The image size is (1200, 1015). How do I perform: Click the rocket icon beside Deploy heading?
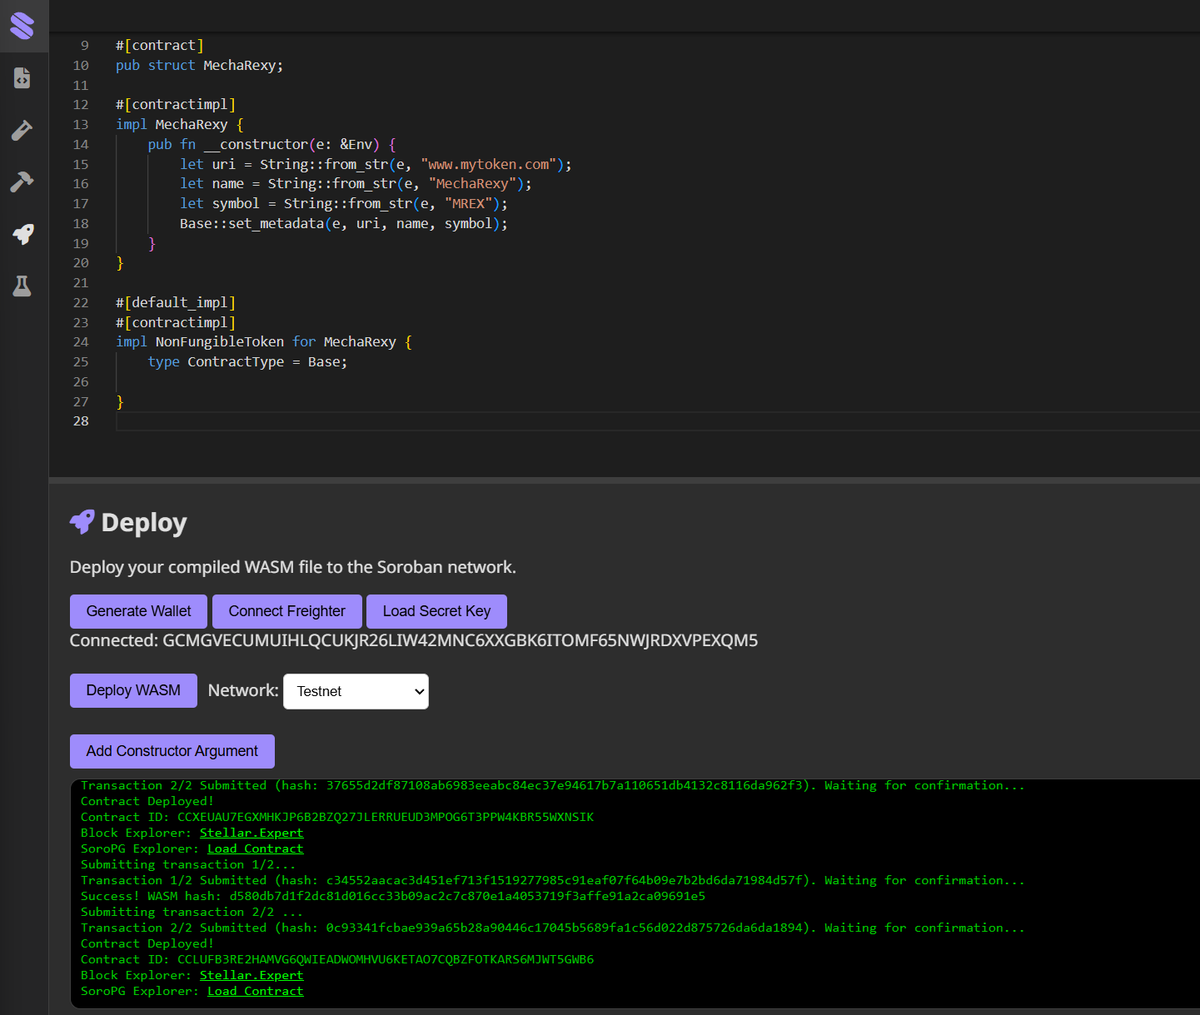point(82,521)
